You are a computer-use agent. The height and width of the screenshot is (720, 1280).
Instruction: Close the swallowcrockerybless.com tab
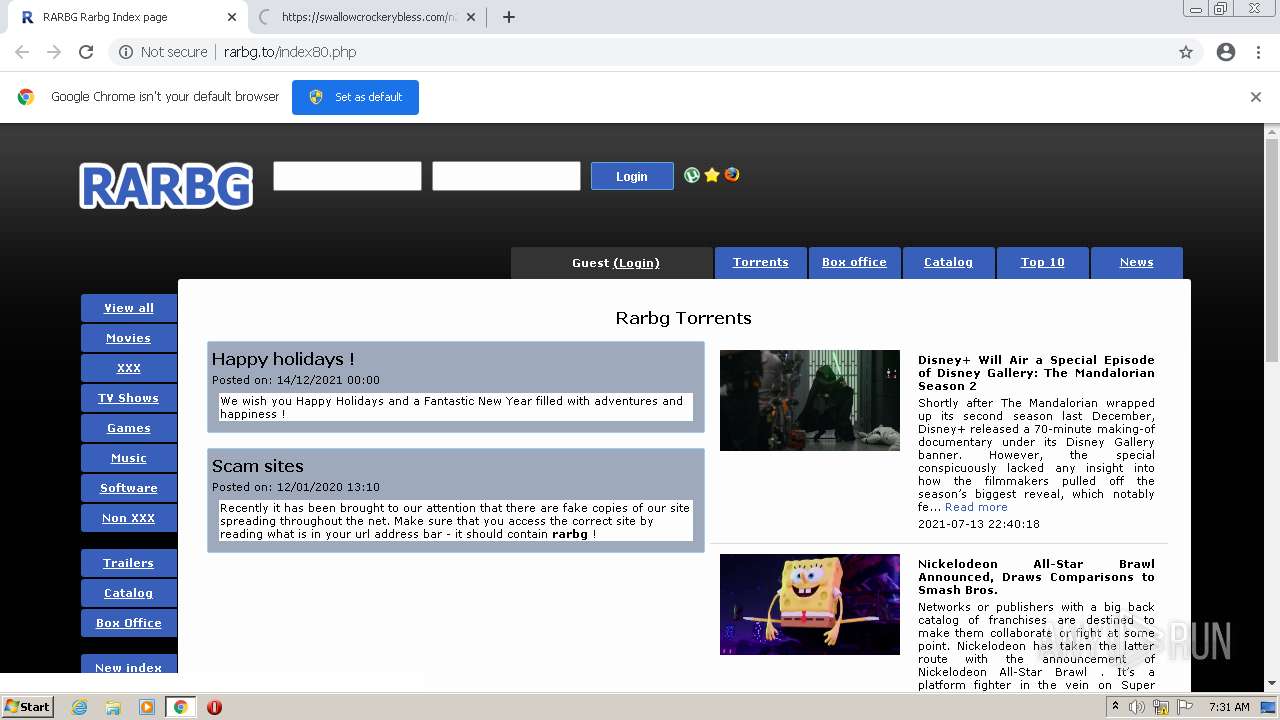click(x=471, y=17)
